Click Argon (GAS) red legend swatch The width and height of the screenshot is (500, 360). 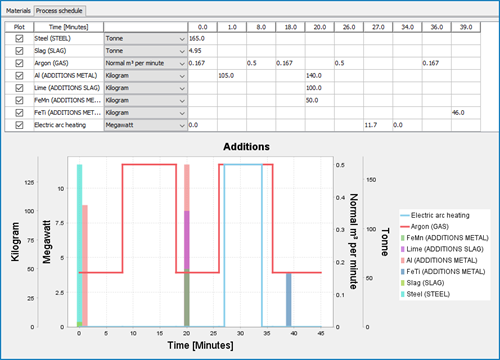[405, 227]
